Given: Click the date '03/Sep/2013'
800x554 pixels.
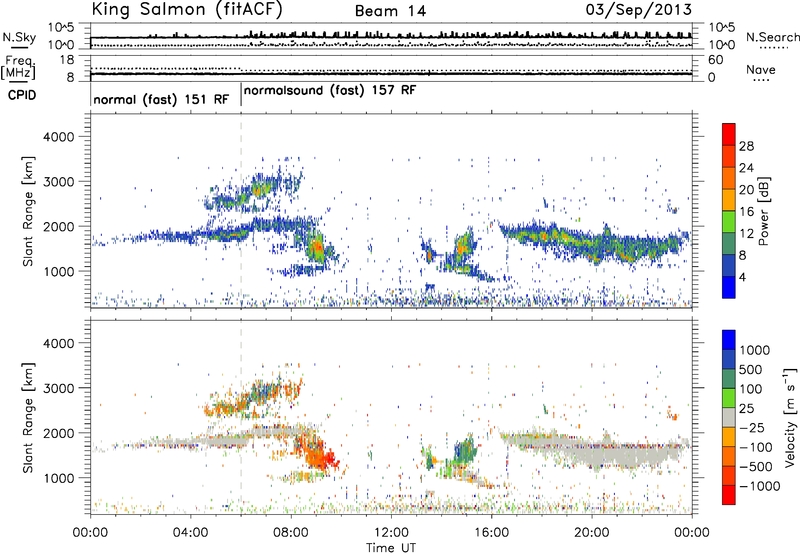Looking at the screenshot, I should coord(639,10).
